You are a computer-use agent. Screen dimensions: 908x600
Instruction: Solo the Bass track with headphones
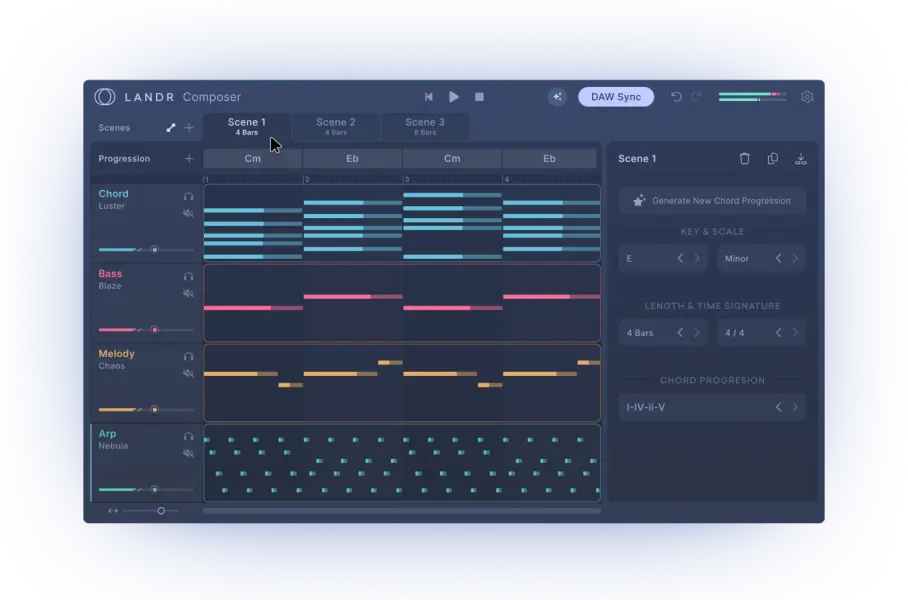188,276
